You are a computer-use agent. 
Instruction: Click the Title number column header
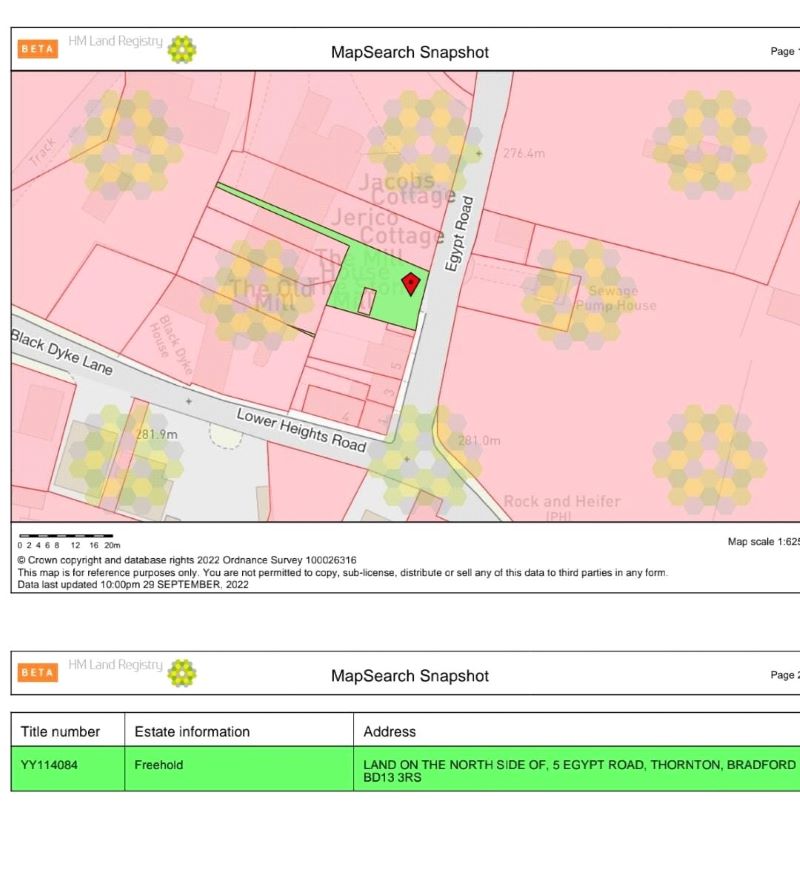pyautogui.click(x=60, y=731)
